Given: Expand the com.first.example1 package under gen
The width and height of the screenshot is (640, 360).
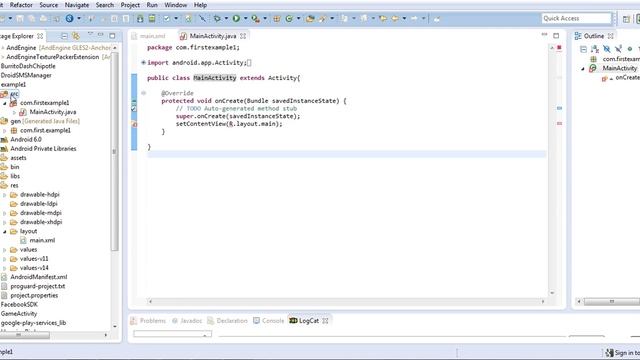Looking at the screenshot, I should (x=4, y=131).
